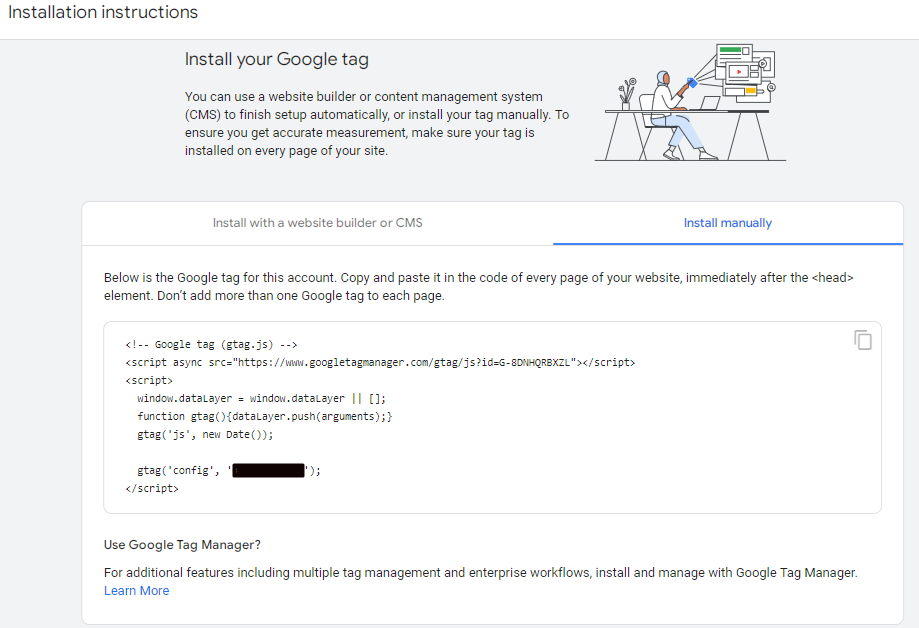Viewport: 919px width, 628px height.
Task: Click the Installation instructions title
Action: [103, 12]
